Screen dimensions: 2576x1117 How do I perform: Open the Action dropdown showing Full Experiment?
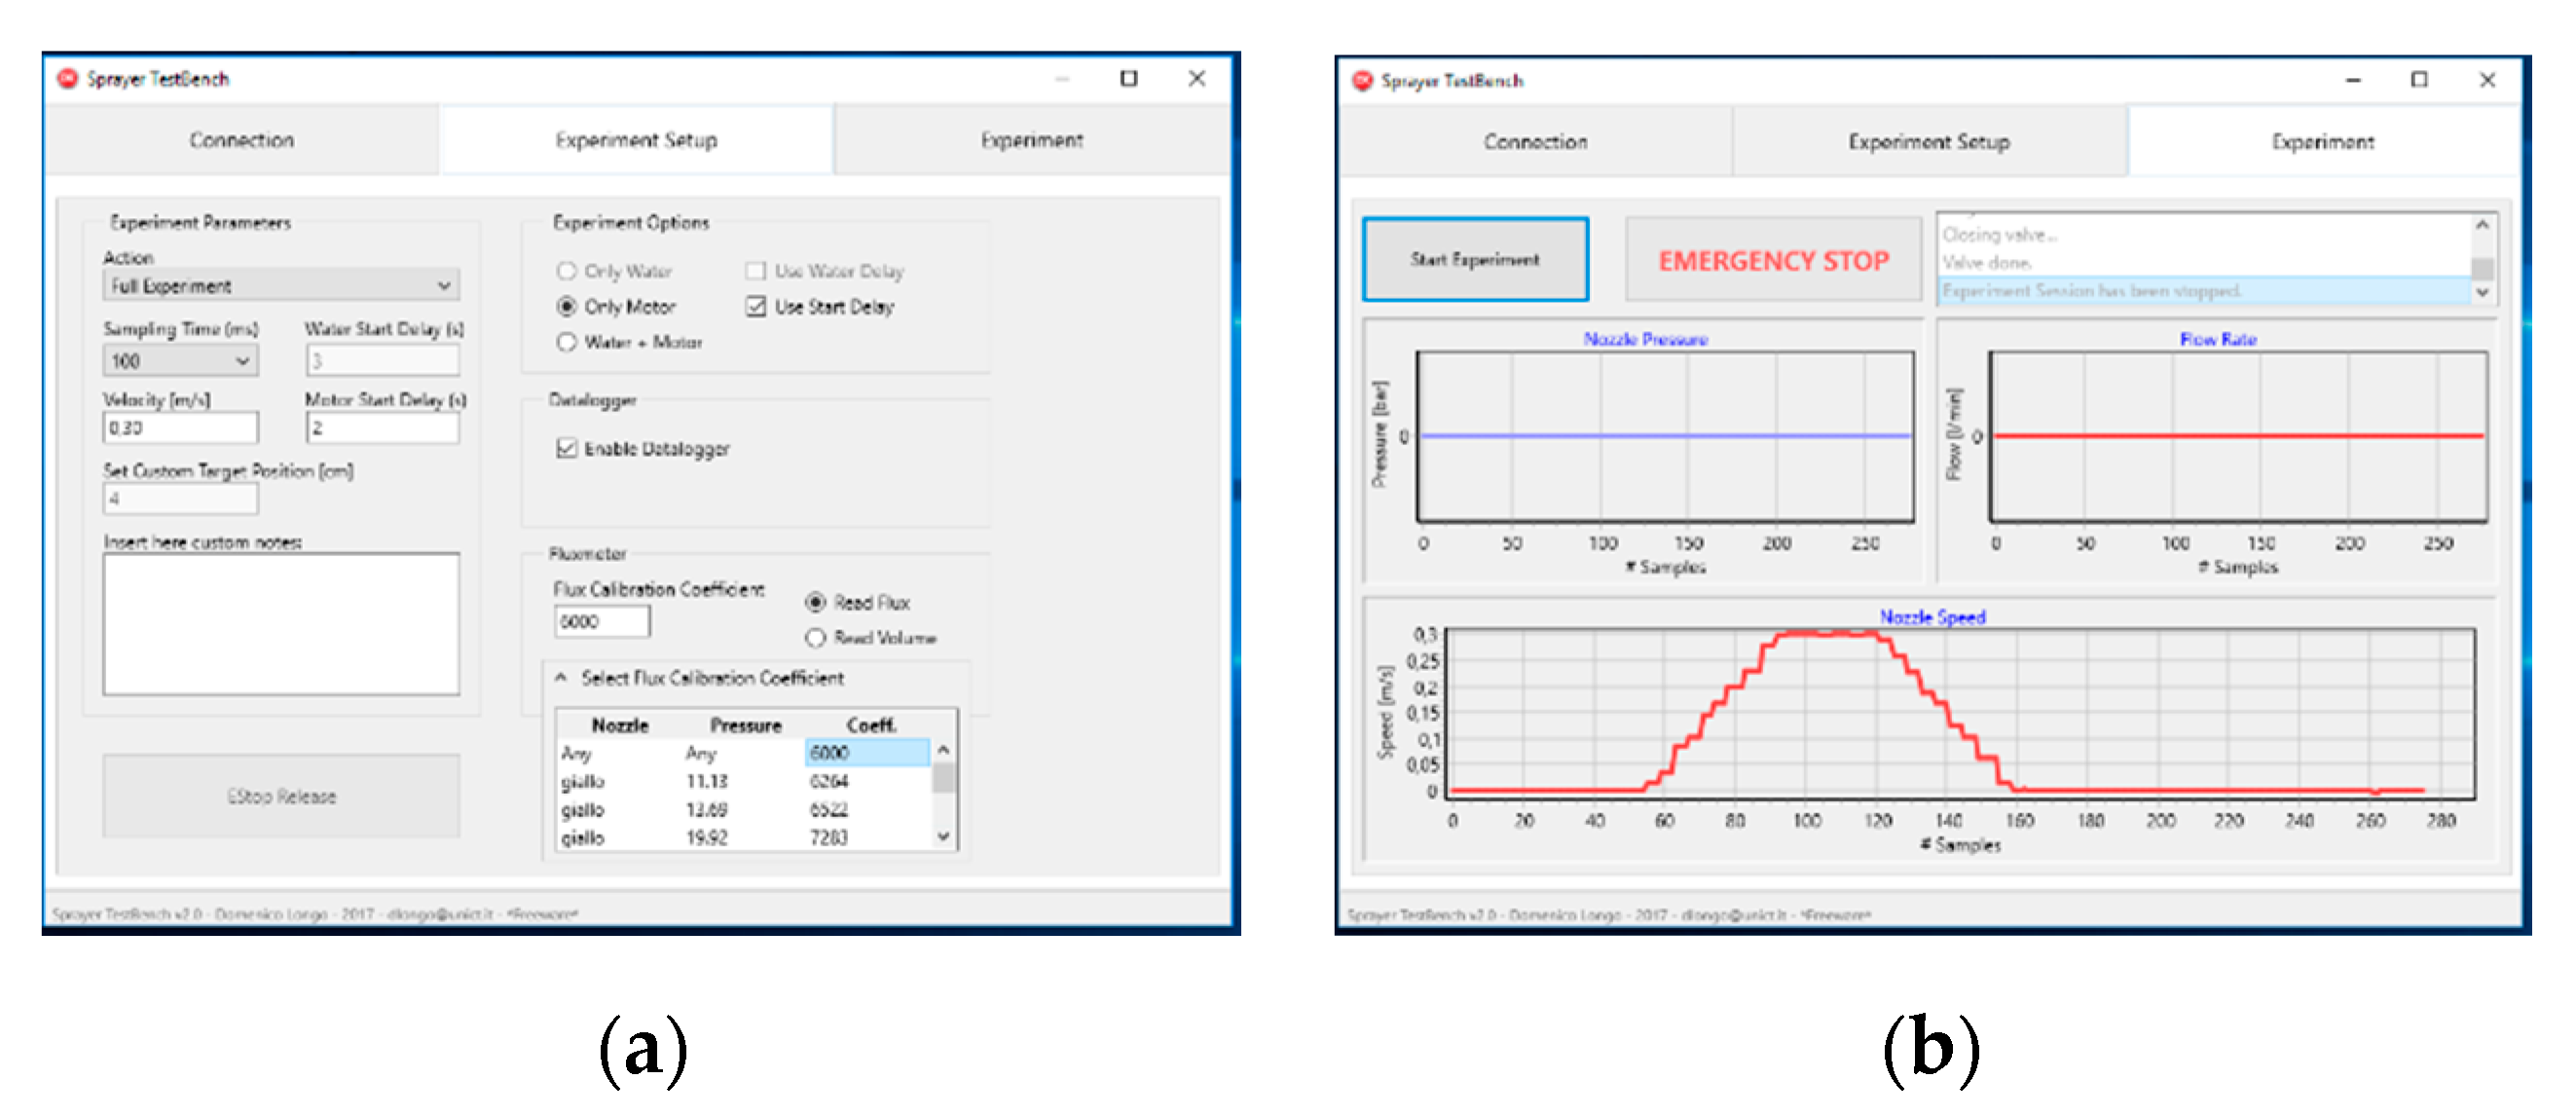tap(280, 287)
